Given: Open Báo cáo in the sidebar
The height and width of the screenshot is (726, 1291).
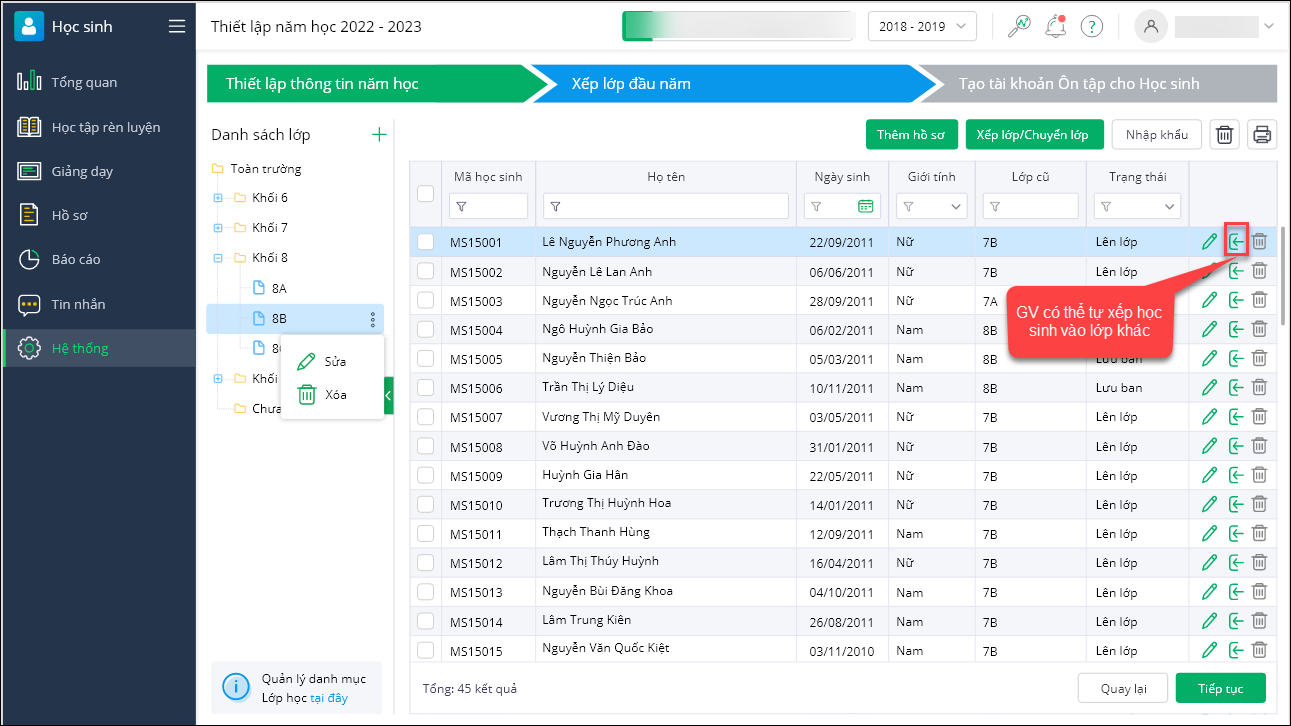Looking at the screenshot, I should click(x=76, y=259).
